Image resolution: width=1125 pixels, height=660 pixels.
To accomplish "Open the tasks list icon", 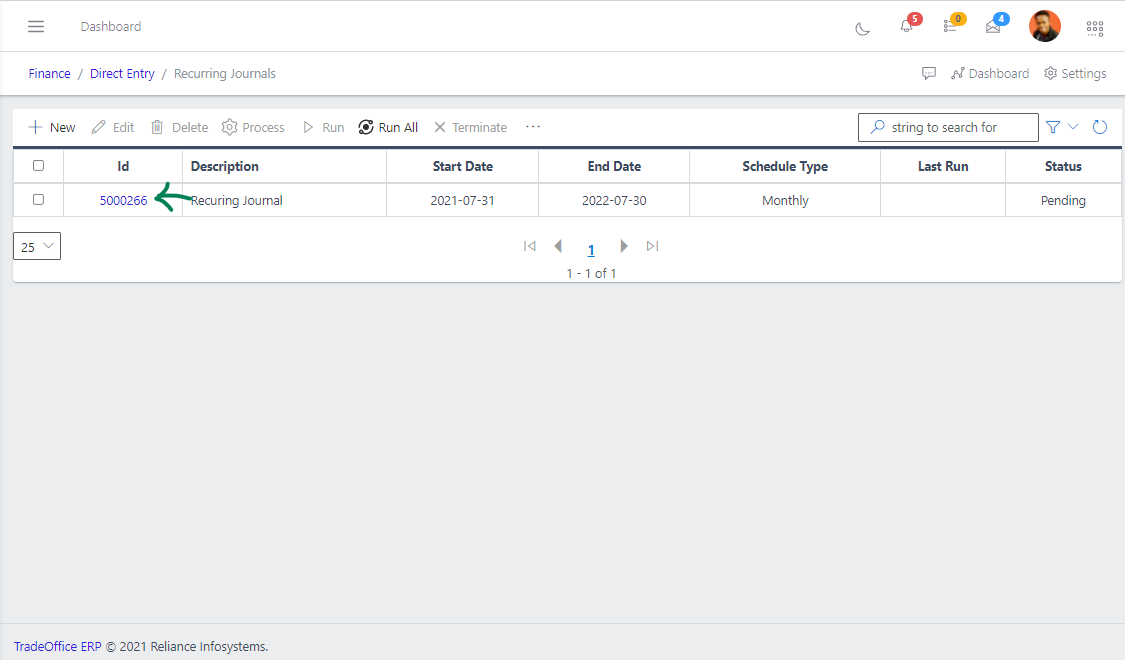I will tap(950, 27).
